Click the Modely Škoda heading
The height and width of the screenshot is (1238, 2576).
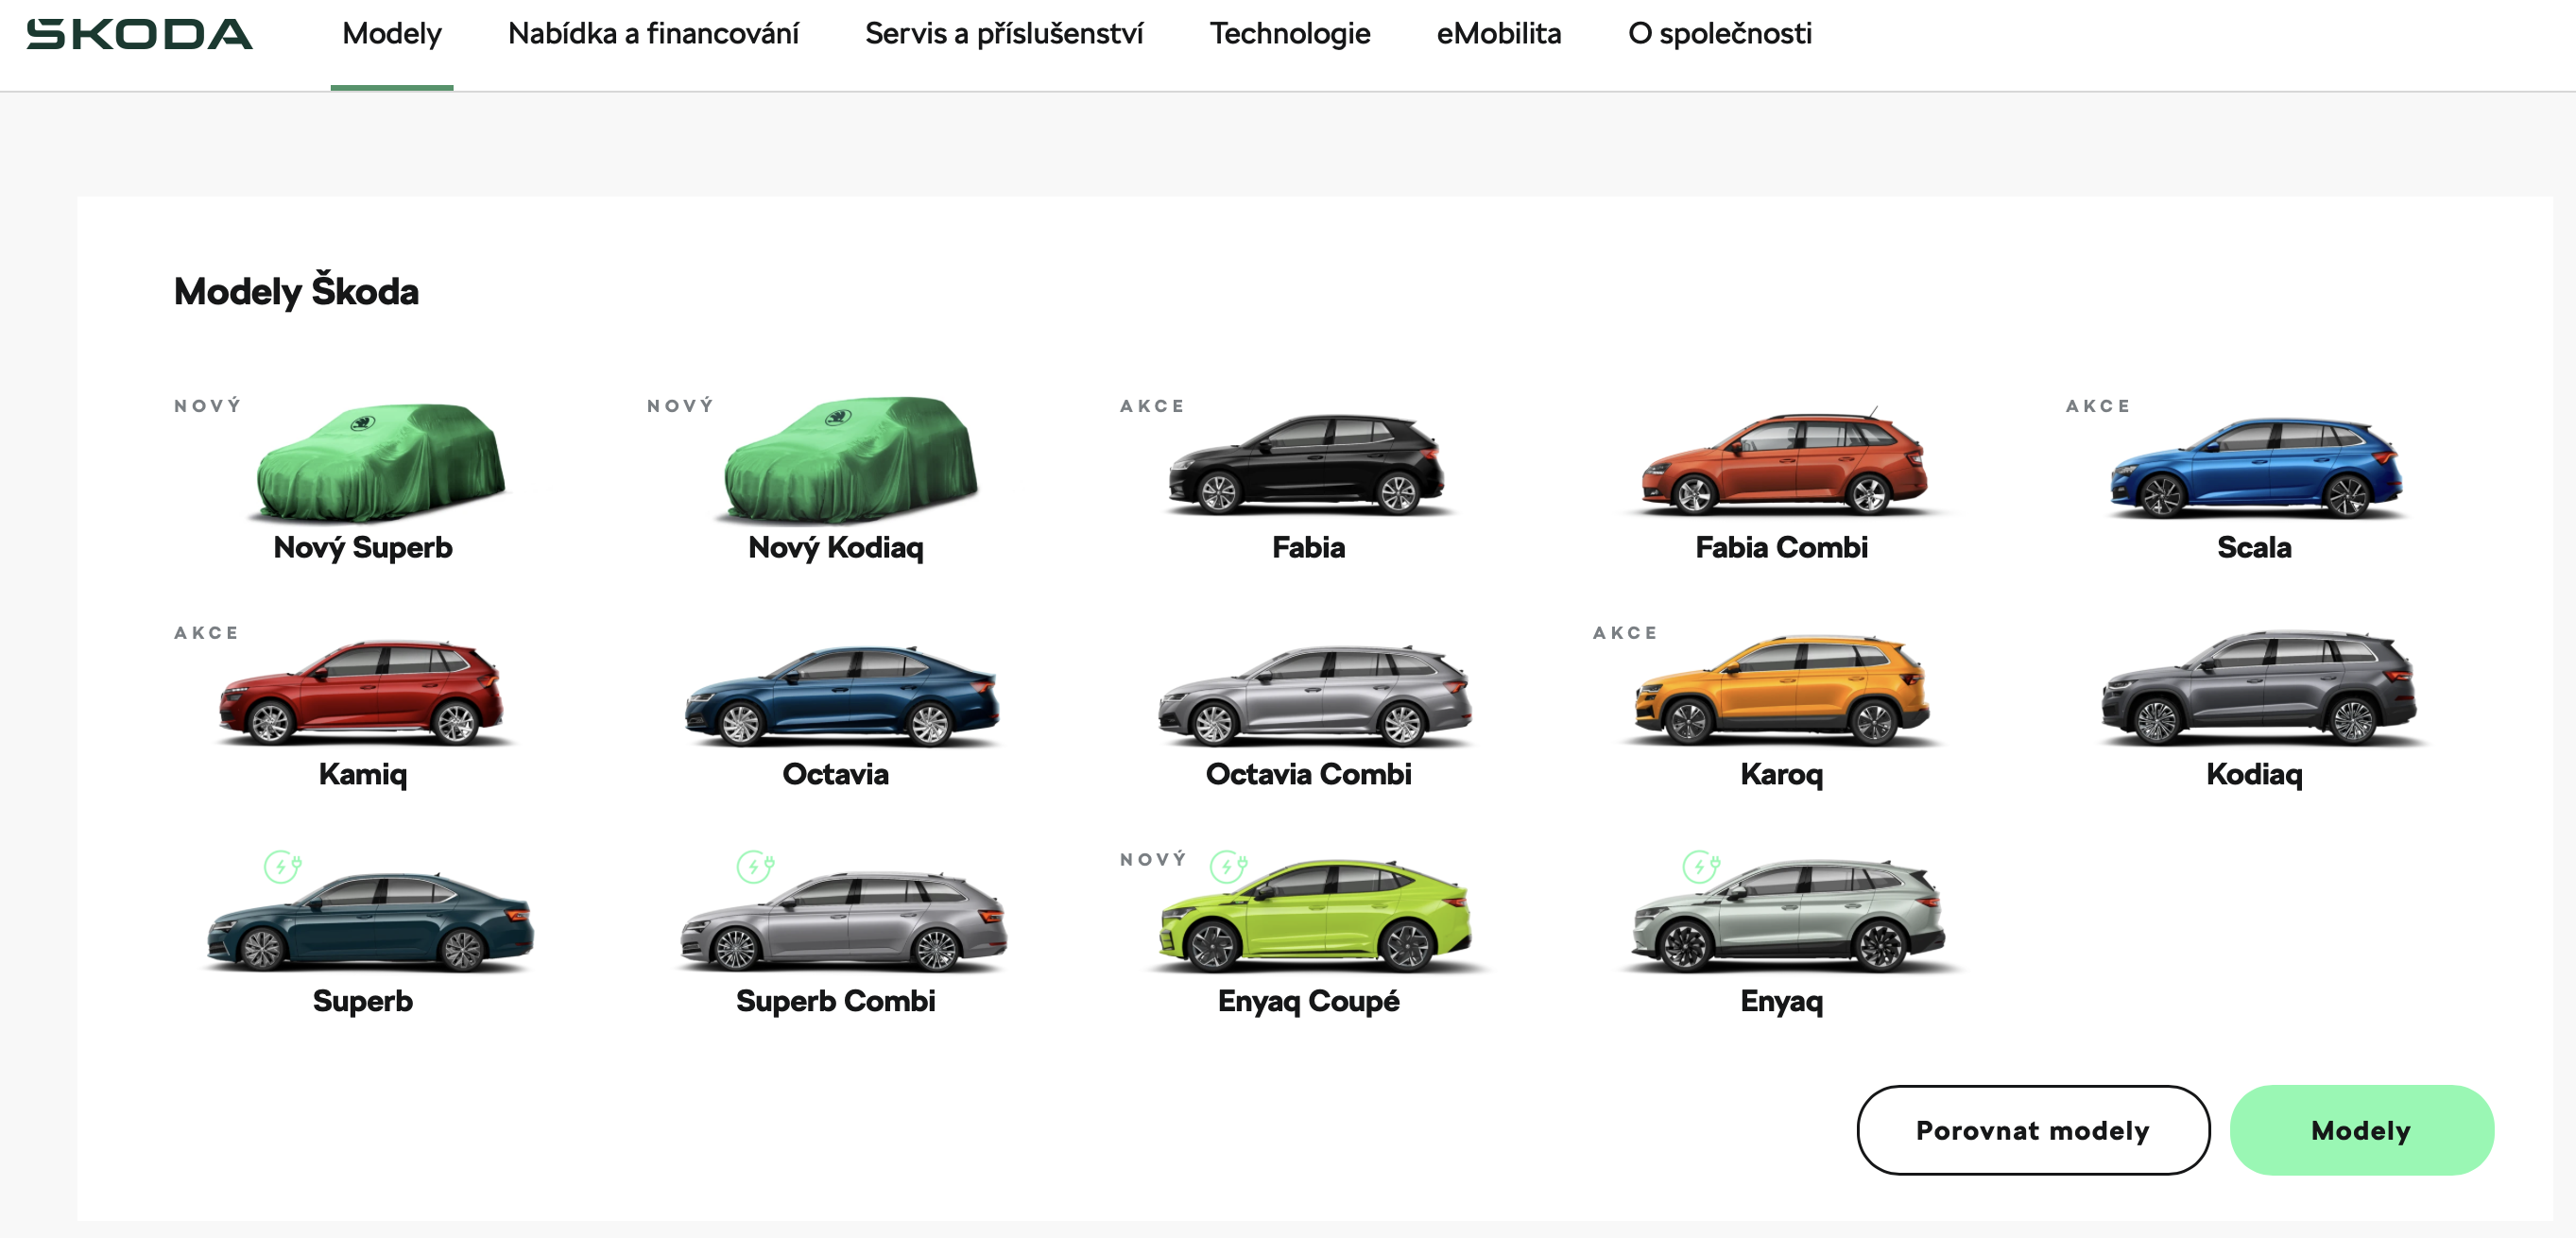(296, 291)
